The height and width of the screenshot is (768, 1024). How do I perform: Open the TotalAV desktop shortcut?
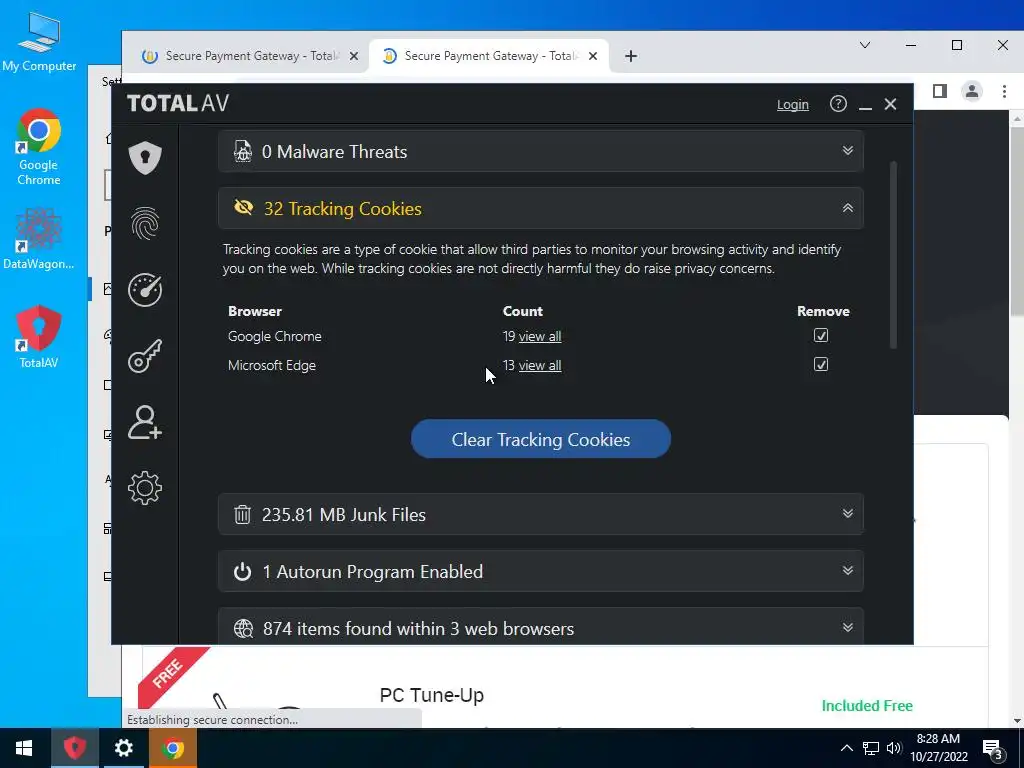39,336
